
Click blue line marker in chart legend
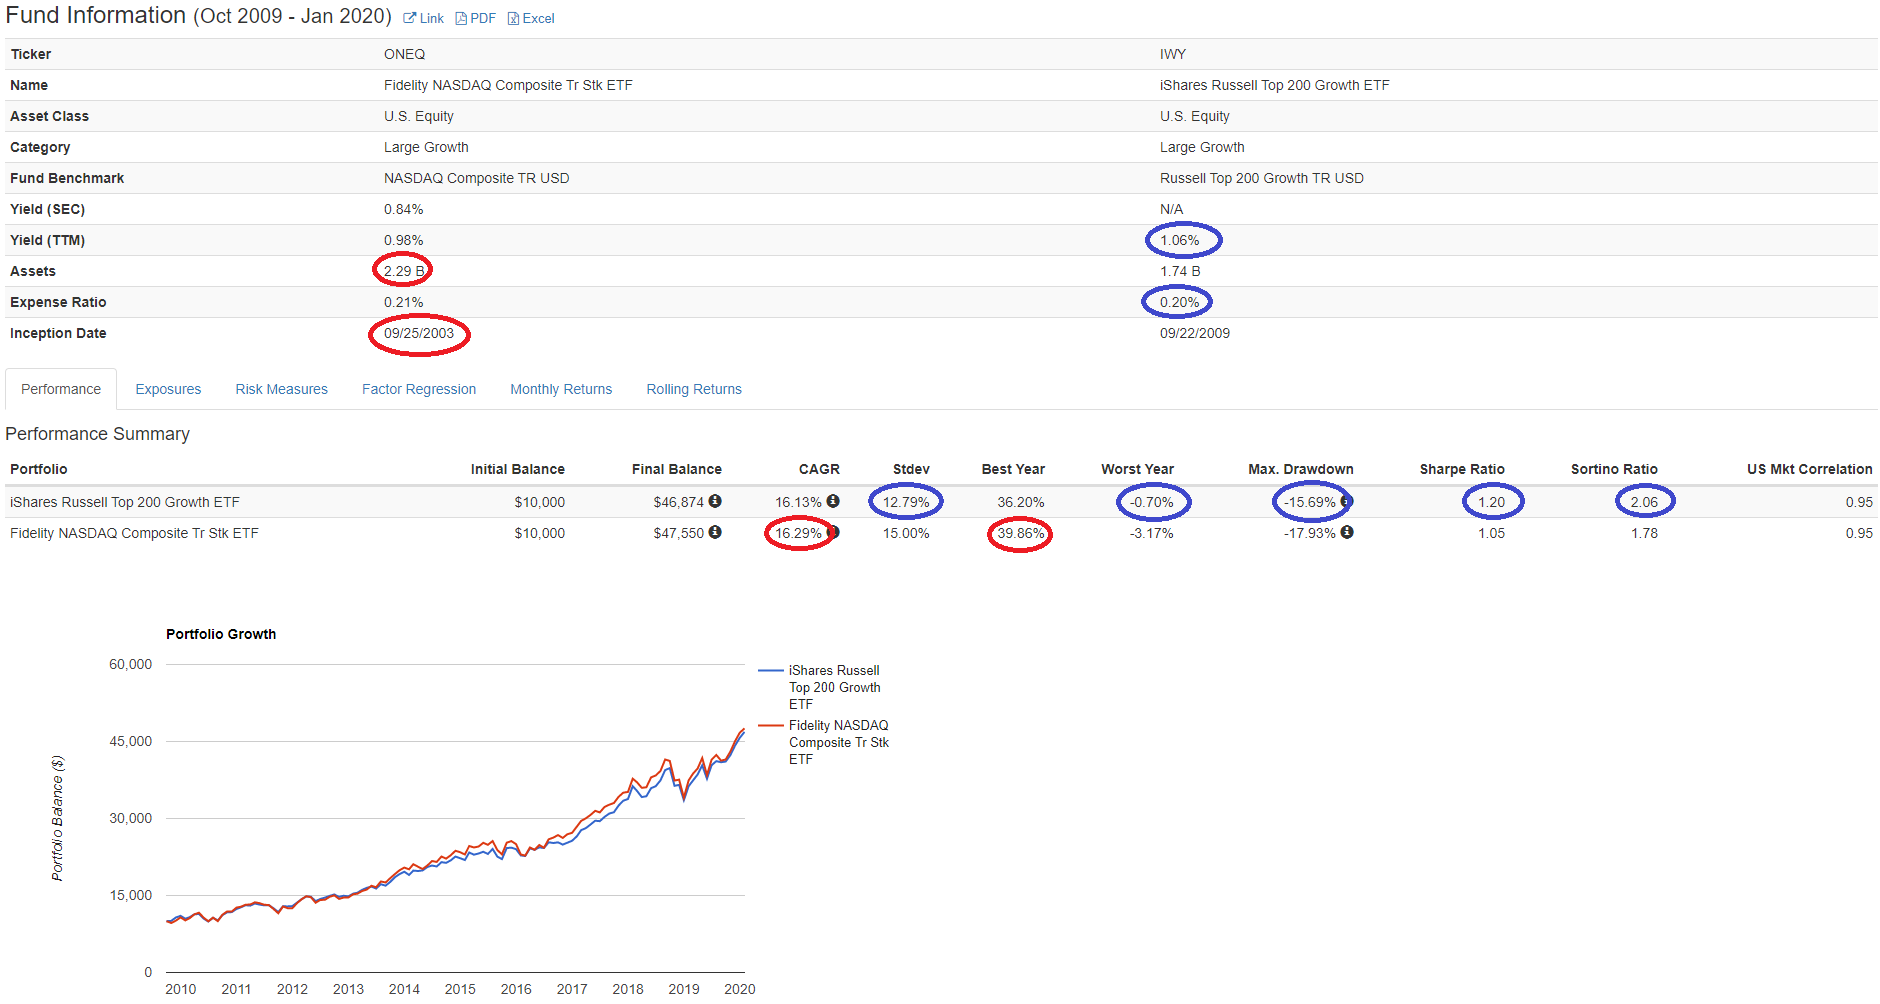(x=770, y=670)
